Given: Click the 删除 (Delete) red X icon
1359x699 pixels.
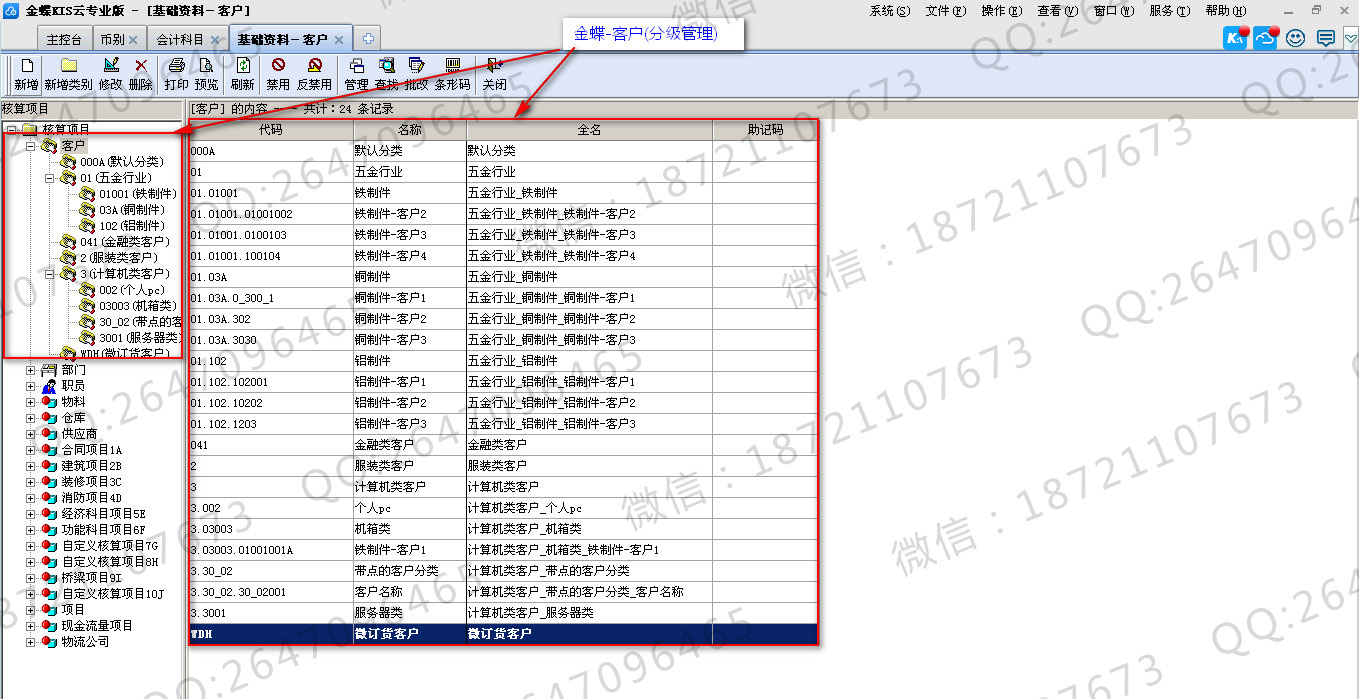Looking at the screenshot, I should (x=141, y=67).
